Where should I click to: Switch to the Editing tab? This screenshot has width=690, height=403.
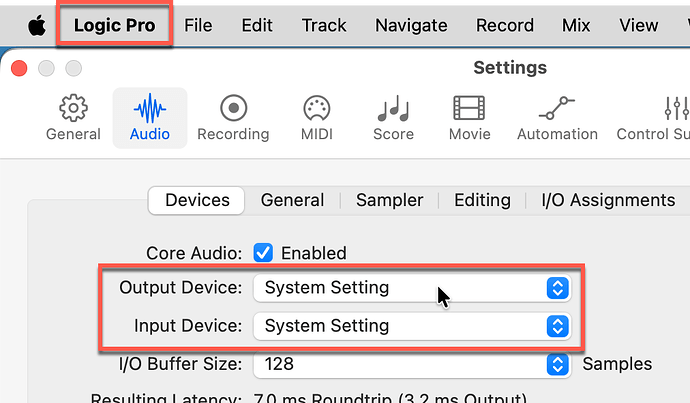[x=482, y=200]
